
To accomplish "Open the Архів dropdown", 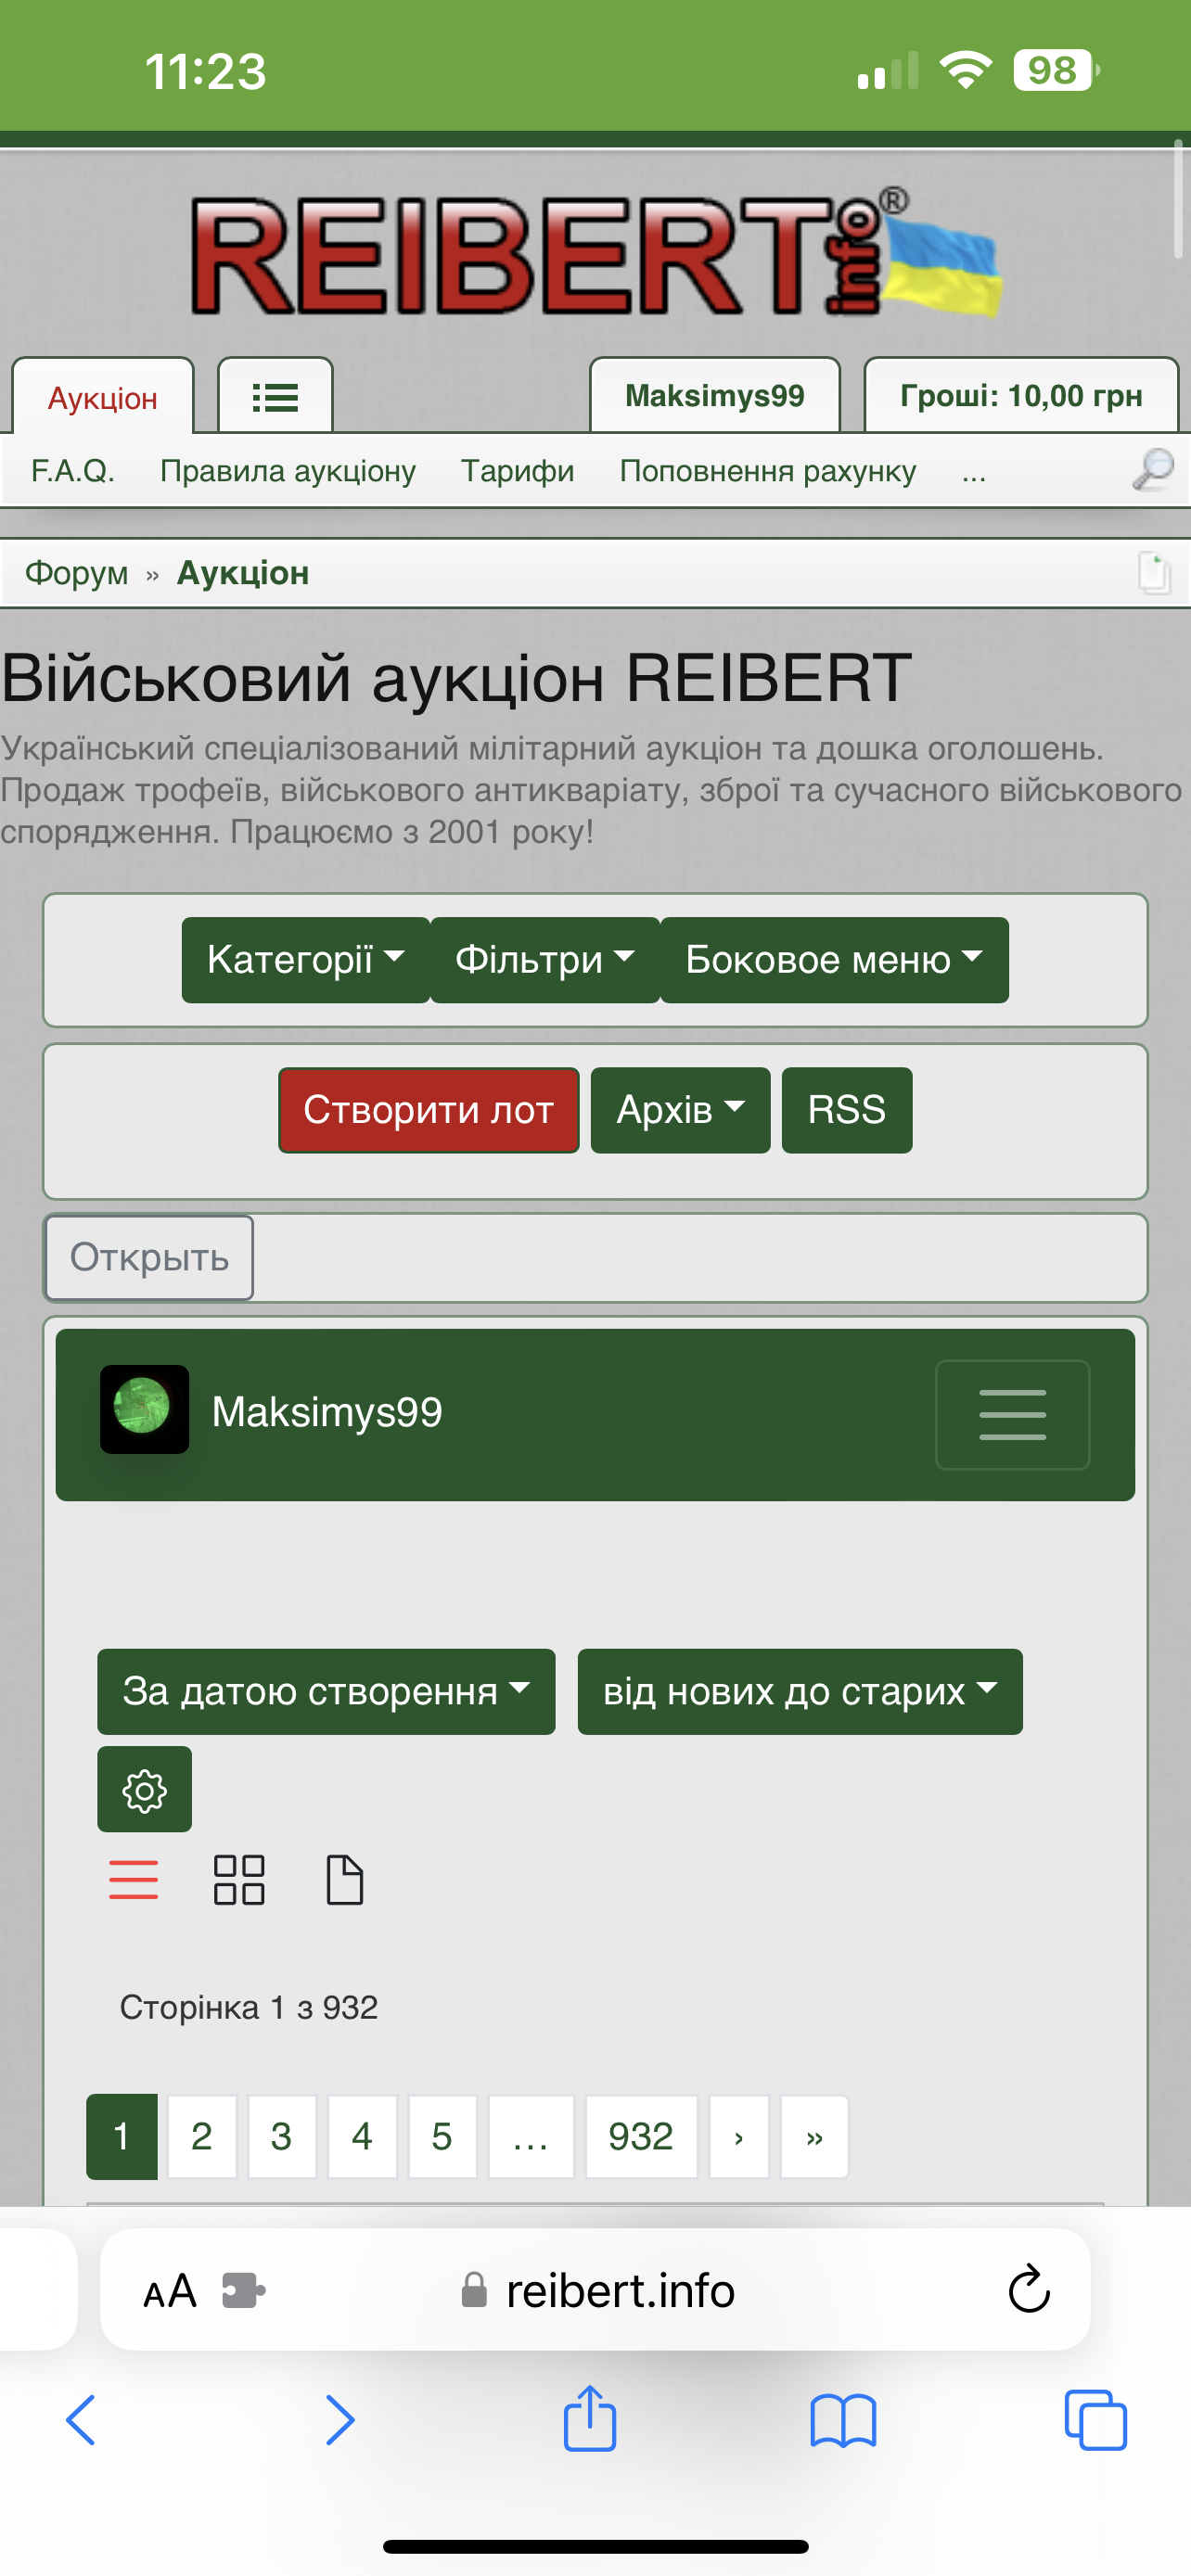I will (x=680, y=1110).
